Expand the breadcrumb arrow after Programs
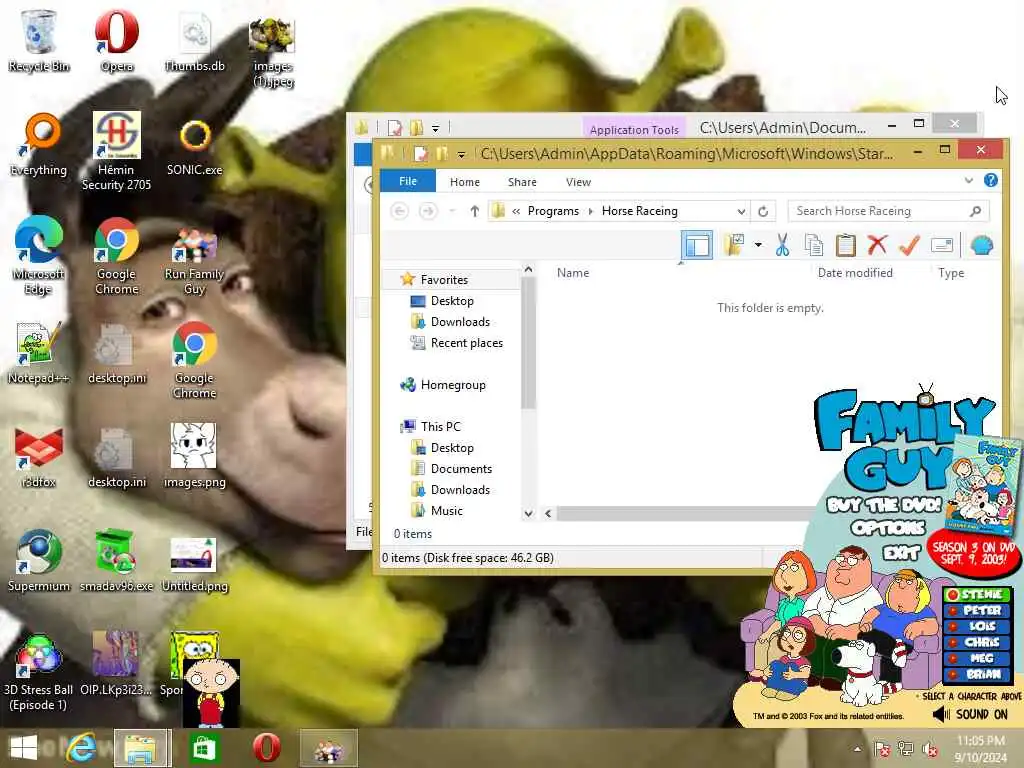This screenshot has height=768, width=1024. coord(590,211)
